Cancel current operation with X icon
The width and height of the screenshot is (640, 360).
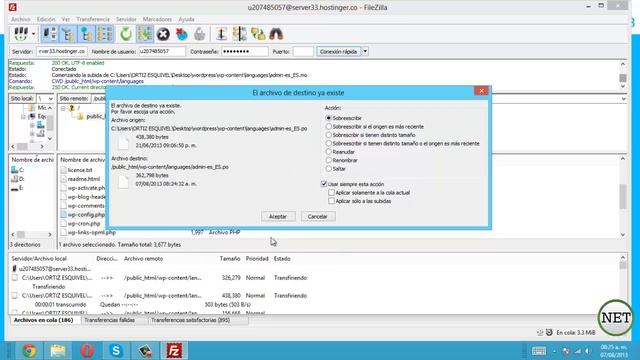pos(163,34)
